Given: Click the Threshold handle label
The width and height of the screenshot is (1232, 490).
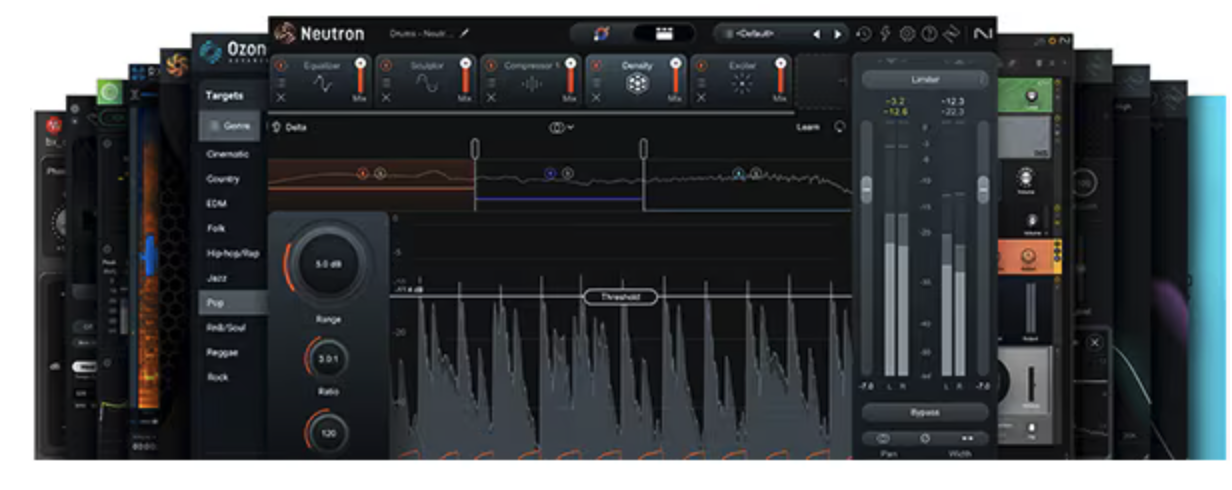Looking at the screenshot, I should coord(620,297).
